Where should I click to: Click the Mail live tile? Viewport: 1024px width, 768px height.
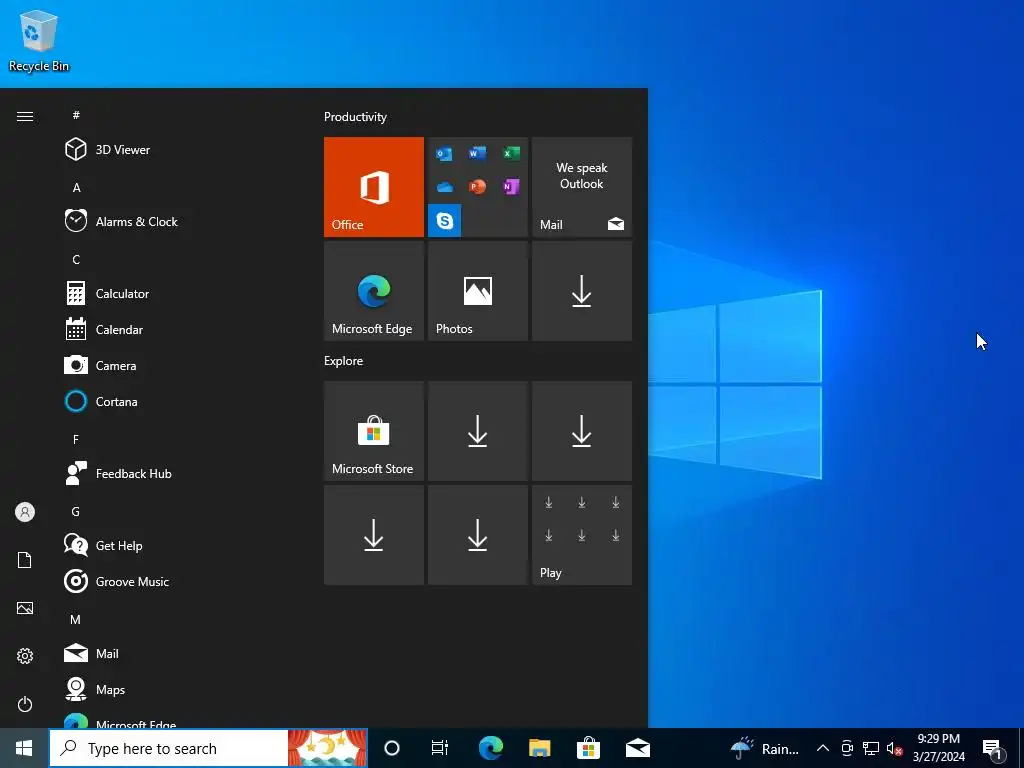[582, 187]
